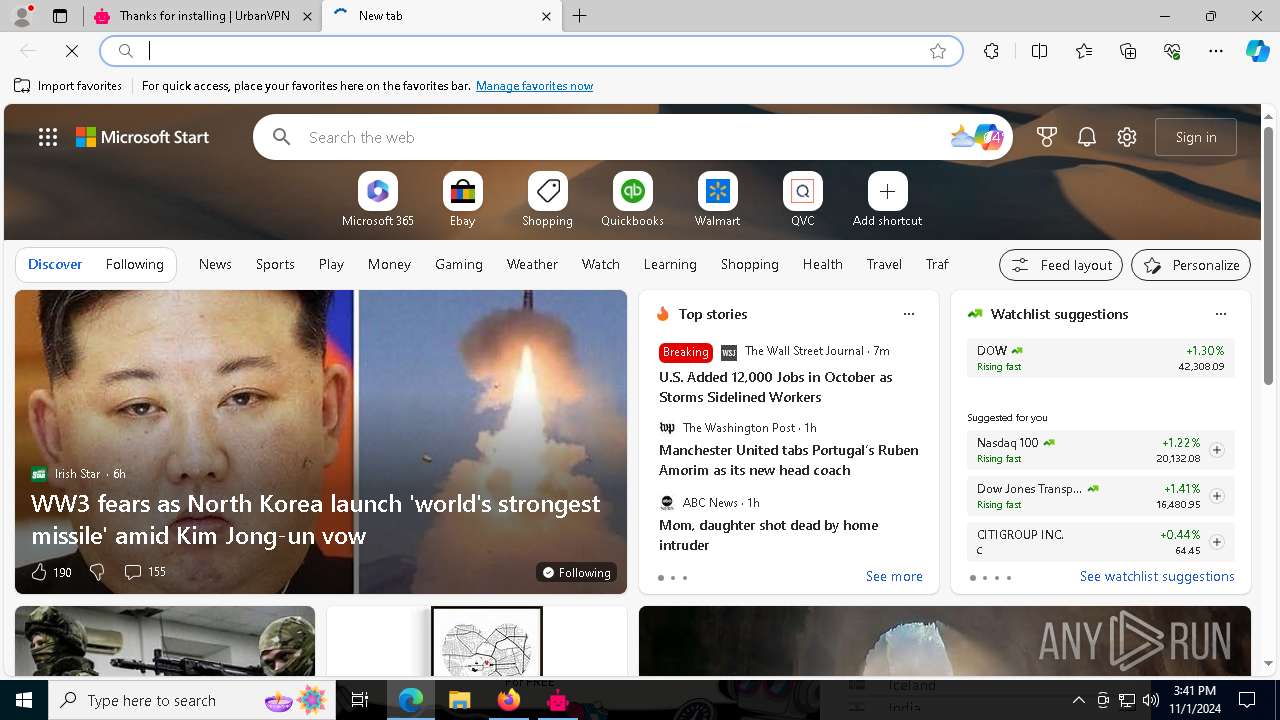Open comments on North Korea article
The width and height of the screenshot is (1280, 720).
point(144,572)
